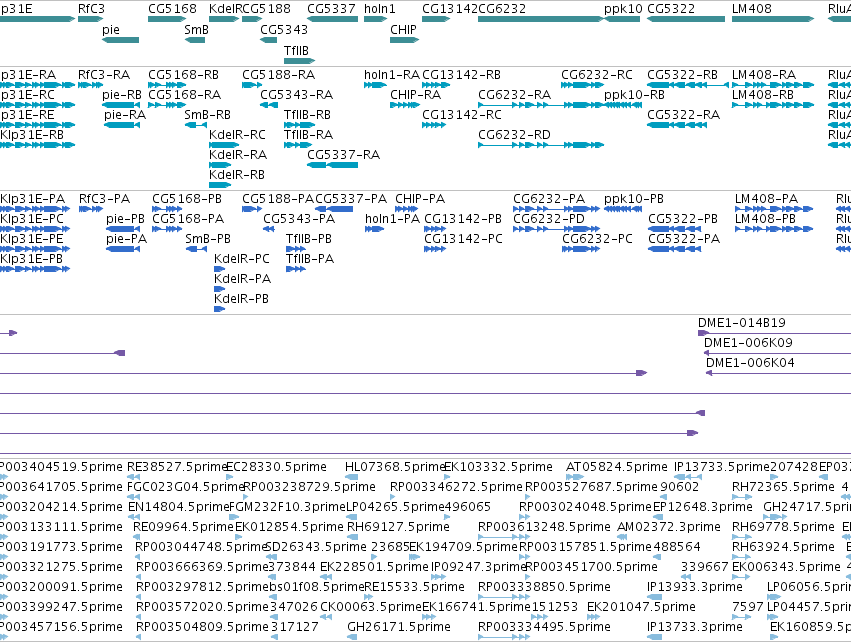The height and width of the screenshot is (642, 851).
Task: Select the RfC3-PA protein label
Action: tap(104, 199)
